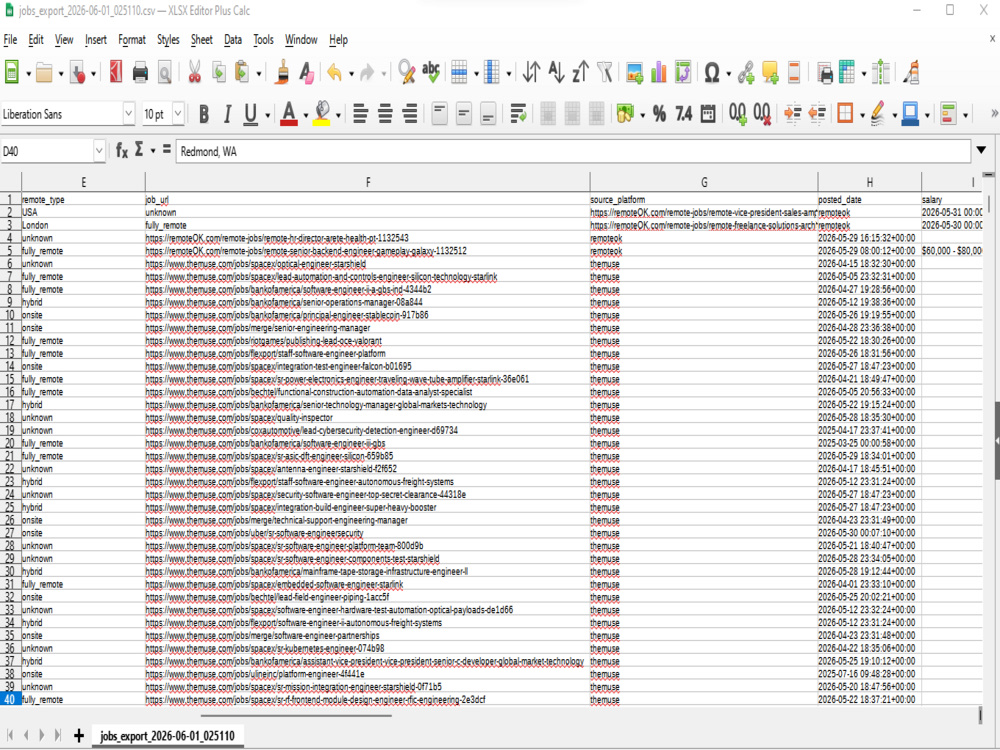Expand the formula bar
The height and width of the screenshot is (750, 1000).
pyautogui.click(x=981, y=151)
